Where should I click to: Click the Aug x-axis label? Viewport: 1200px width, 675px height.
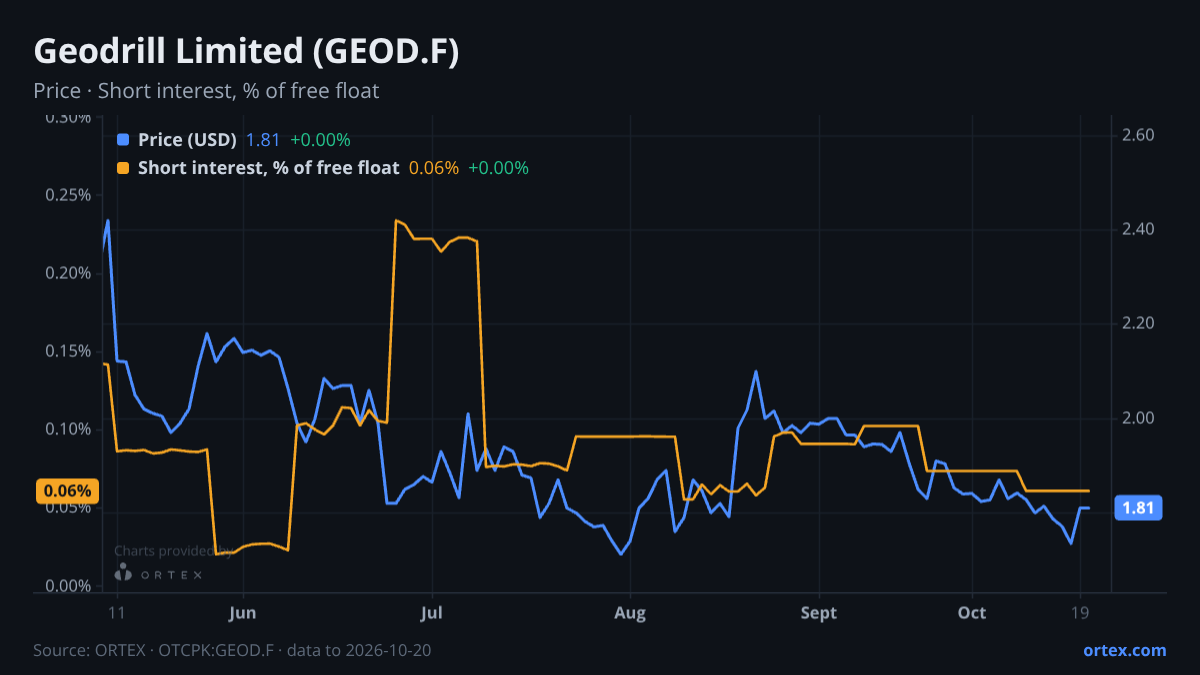pos(630,613)
